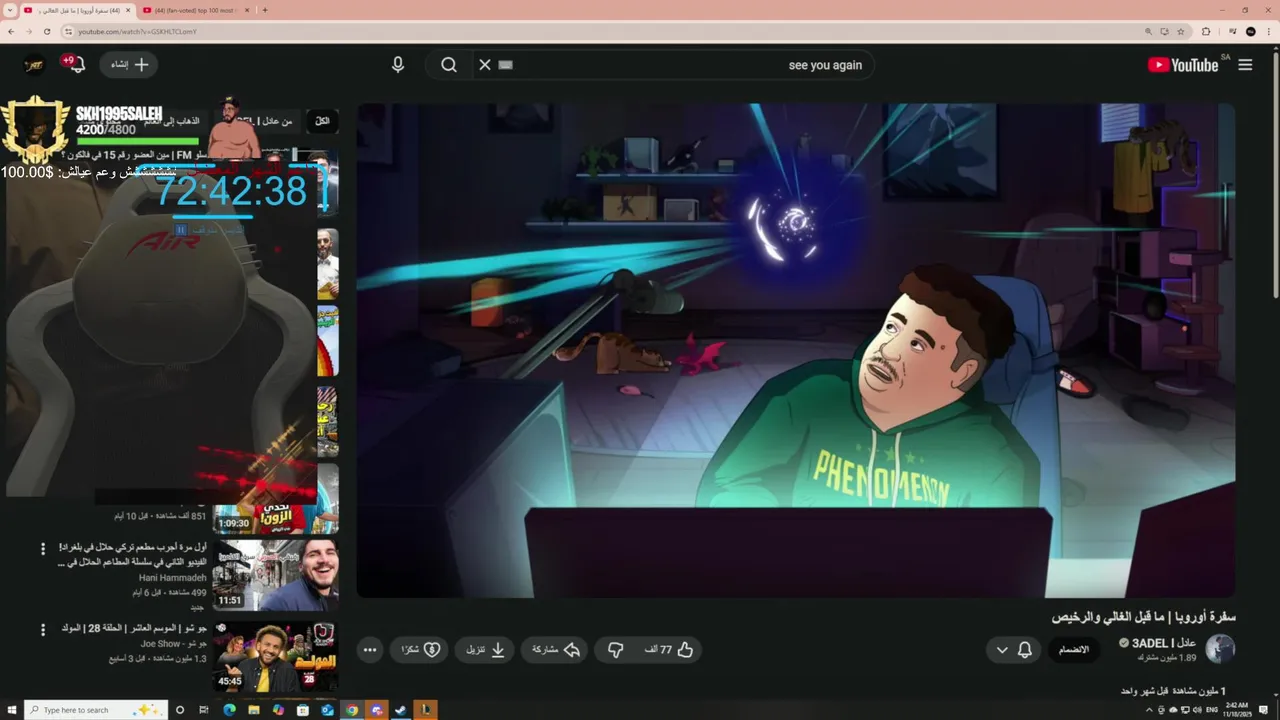Open Task View on the taskbar
The width and height of the screenshot is (1280, 720).
click(x=204, y=710)
